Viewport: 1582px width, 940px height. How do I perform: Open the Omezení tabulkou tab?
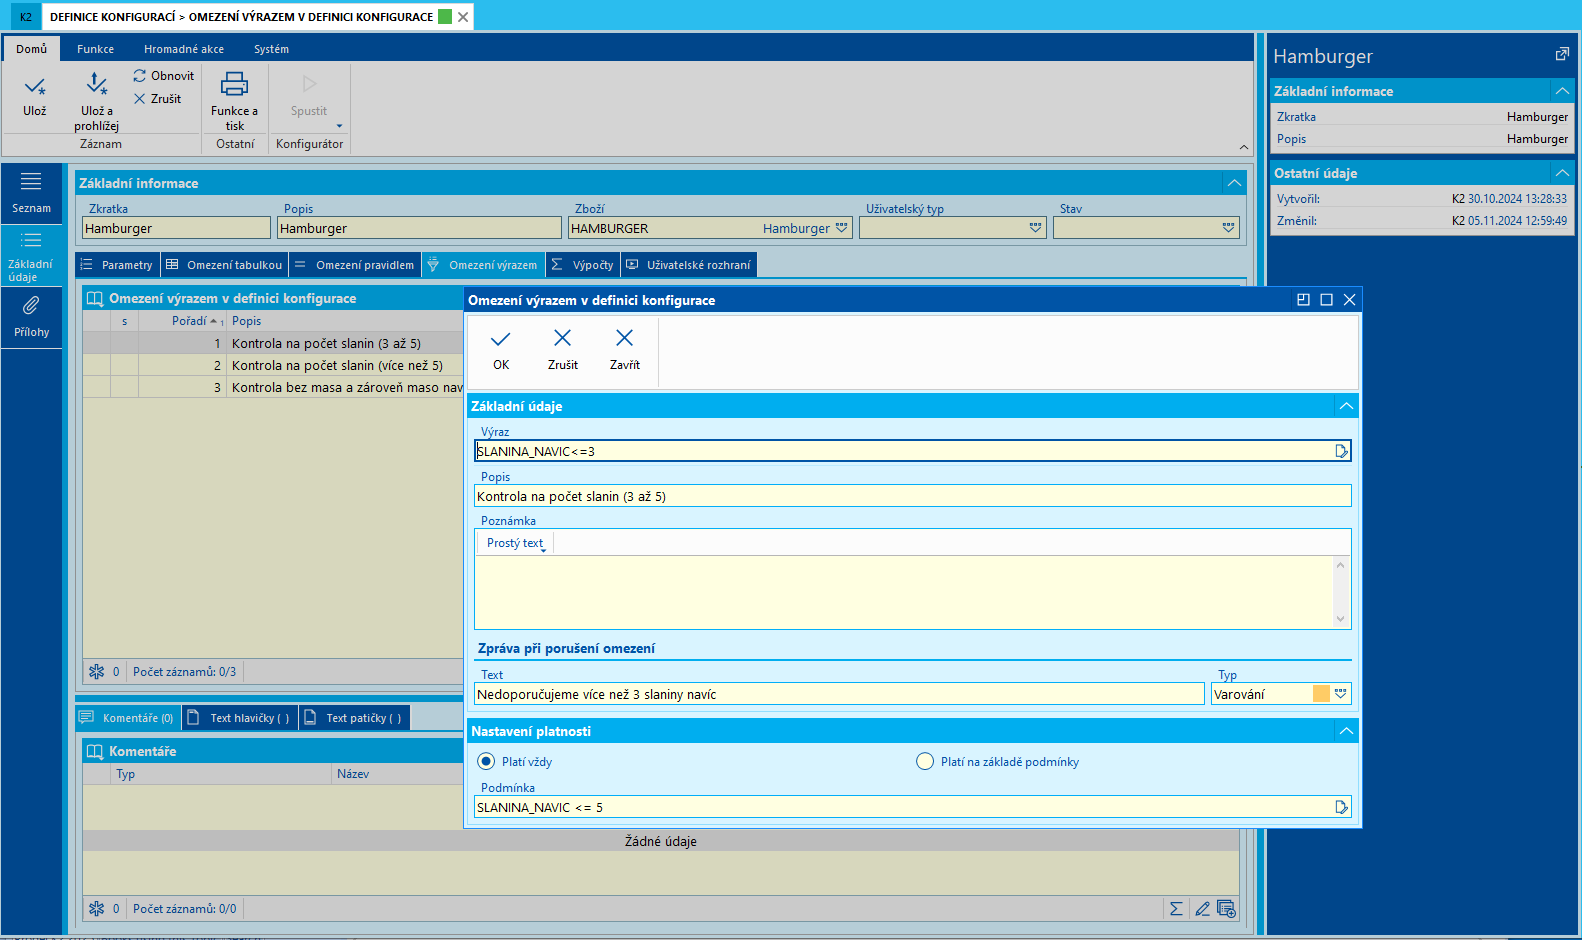(x=225, y=265)
